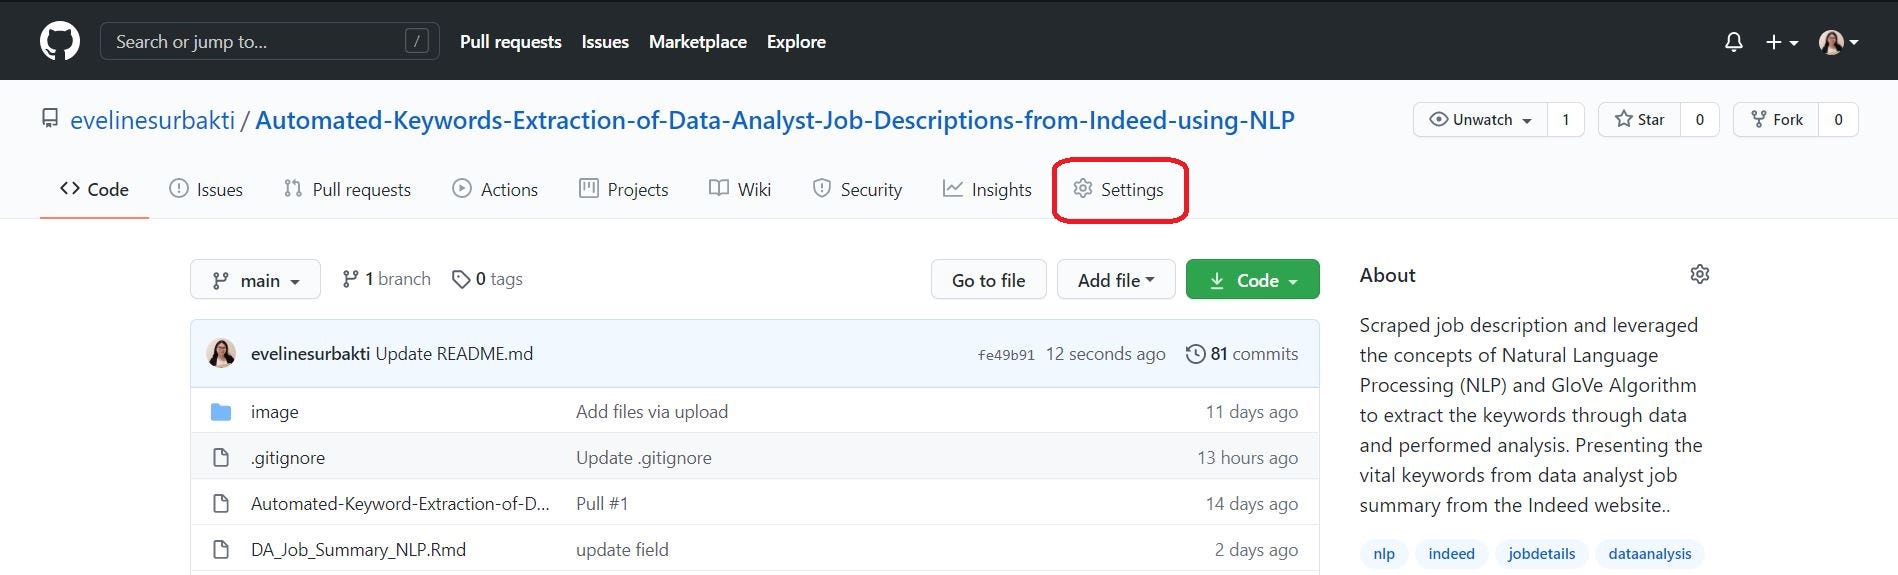Expand the main branch dropdown

click(255, 280)
